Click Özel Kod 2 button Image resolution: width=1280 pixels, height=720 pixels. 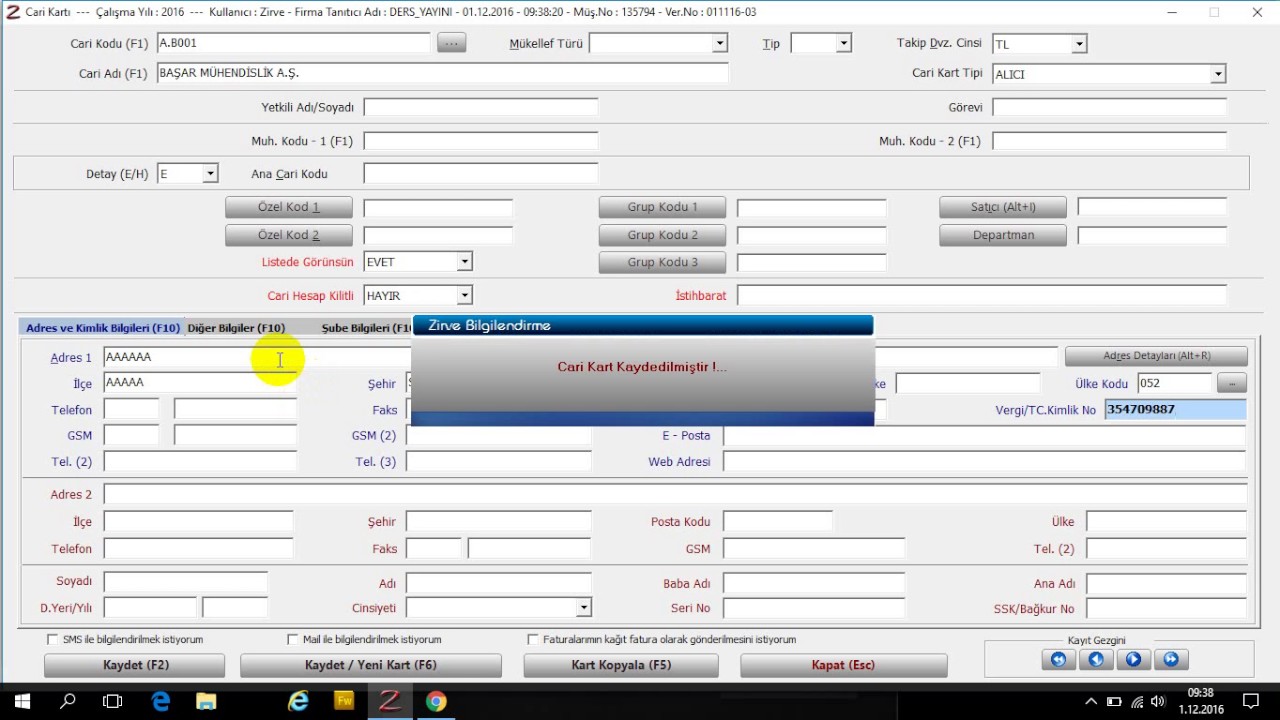(289, 235)
